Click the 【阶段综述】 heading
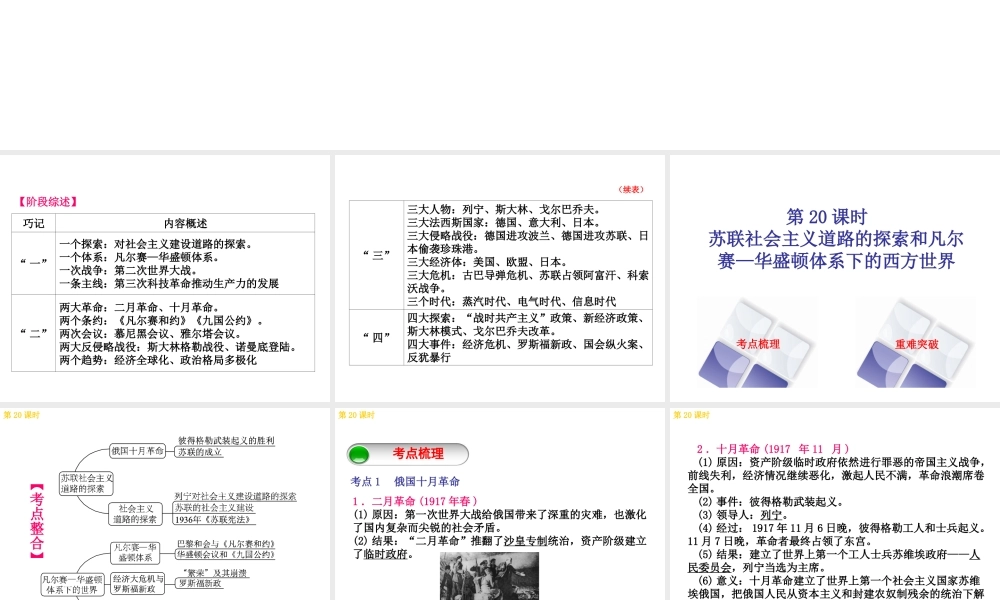 point(48,201)
